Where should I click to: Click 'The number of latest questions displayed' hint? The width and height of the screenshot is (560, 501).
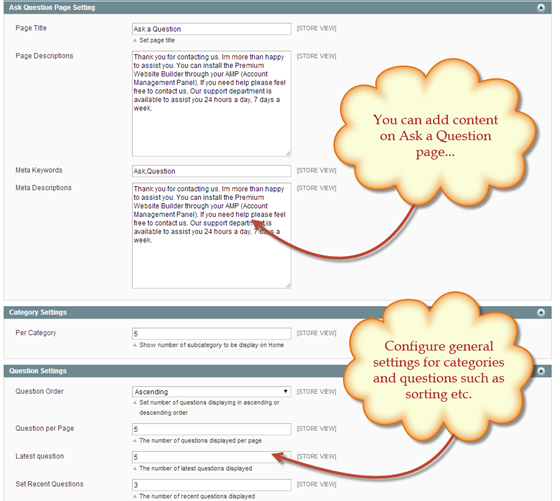pyautogui.click(x=196, y=469)
